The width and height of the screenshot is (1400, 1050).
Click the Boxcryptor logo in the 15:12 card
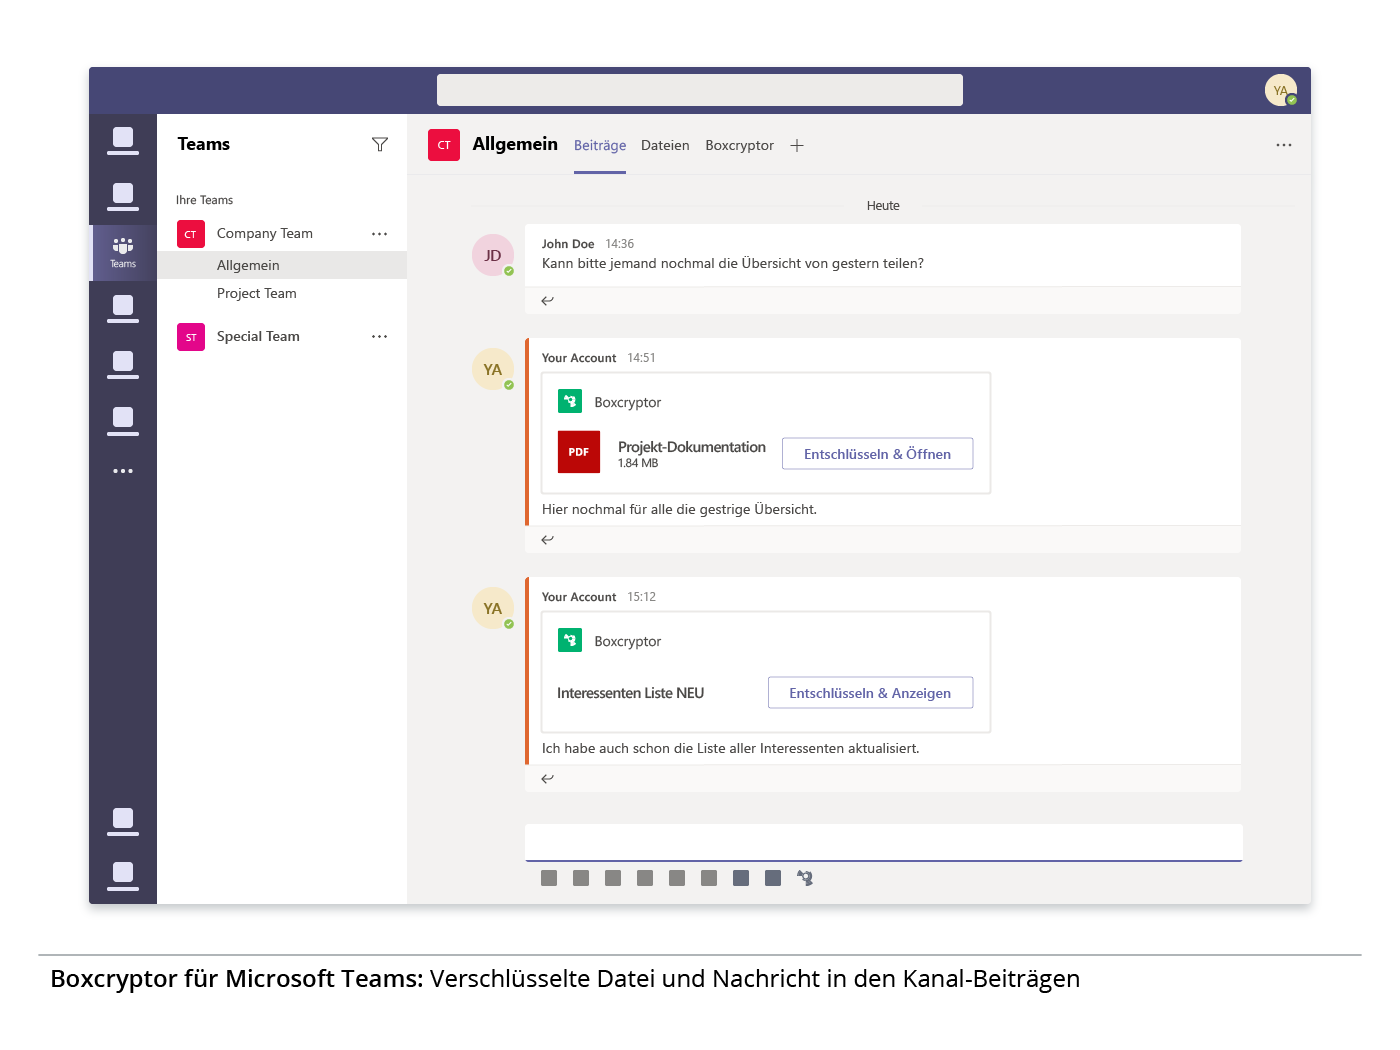(x=570, y=641)
